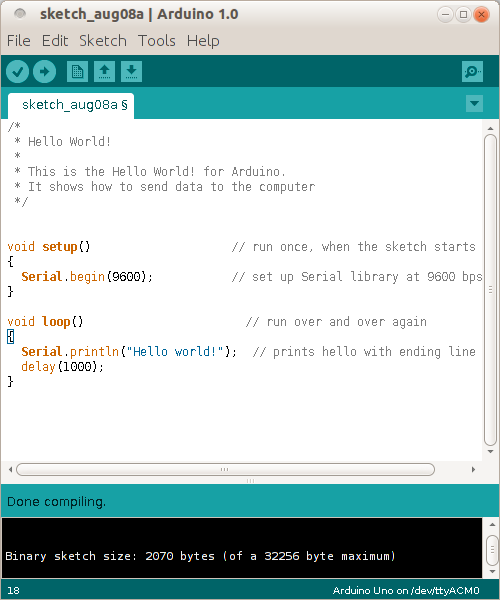Select the sketch_aug08a tab
This screenshot has width=500, height=600.
point(71,105)
